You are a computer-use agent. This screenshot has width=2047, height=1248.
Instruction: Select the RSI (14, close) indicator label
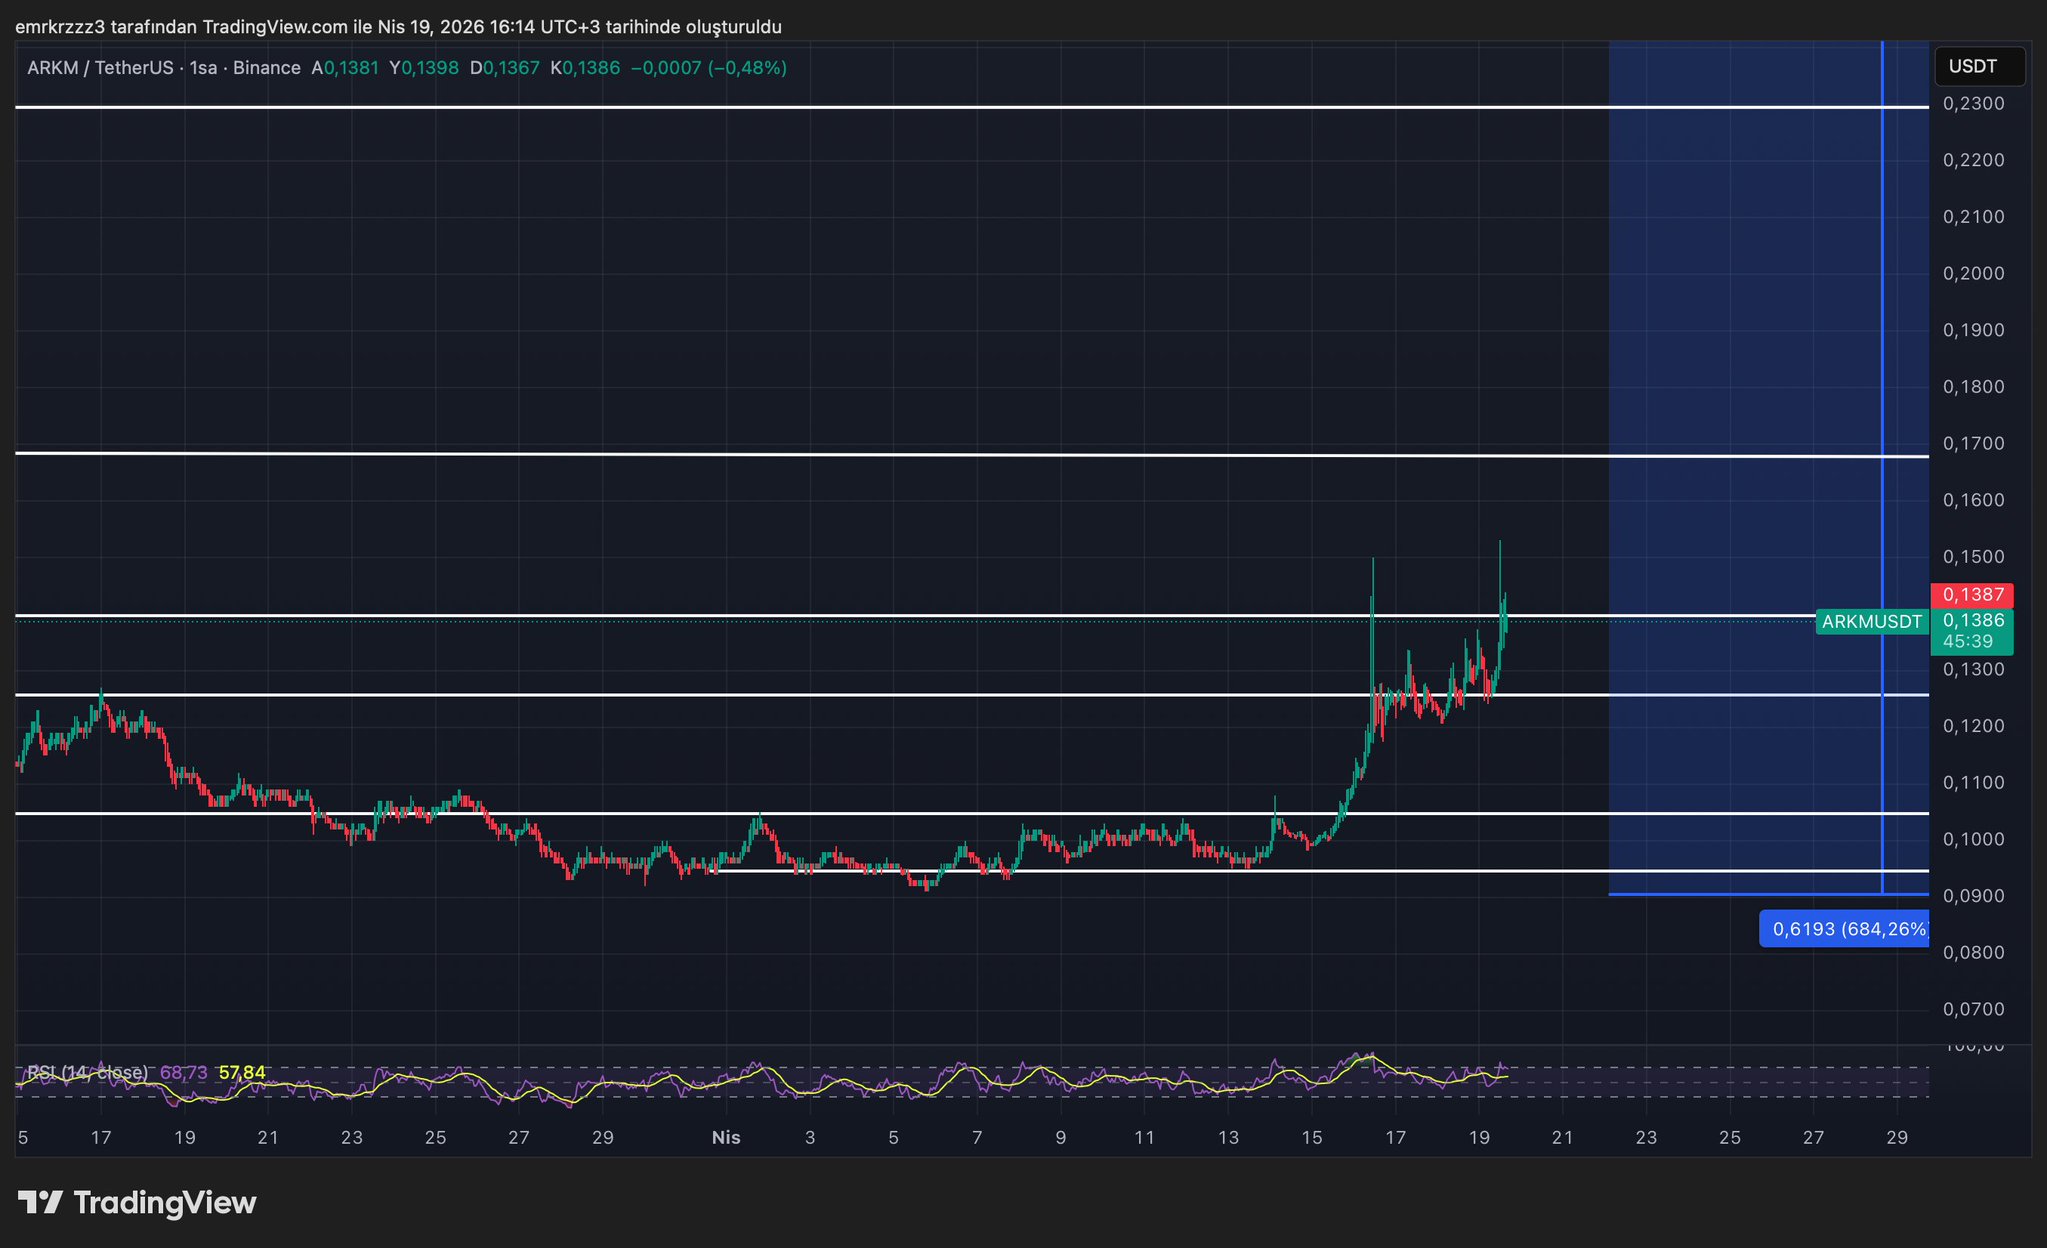[87, 1073]
